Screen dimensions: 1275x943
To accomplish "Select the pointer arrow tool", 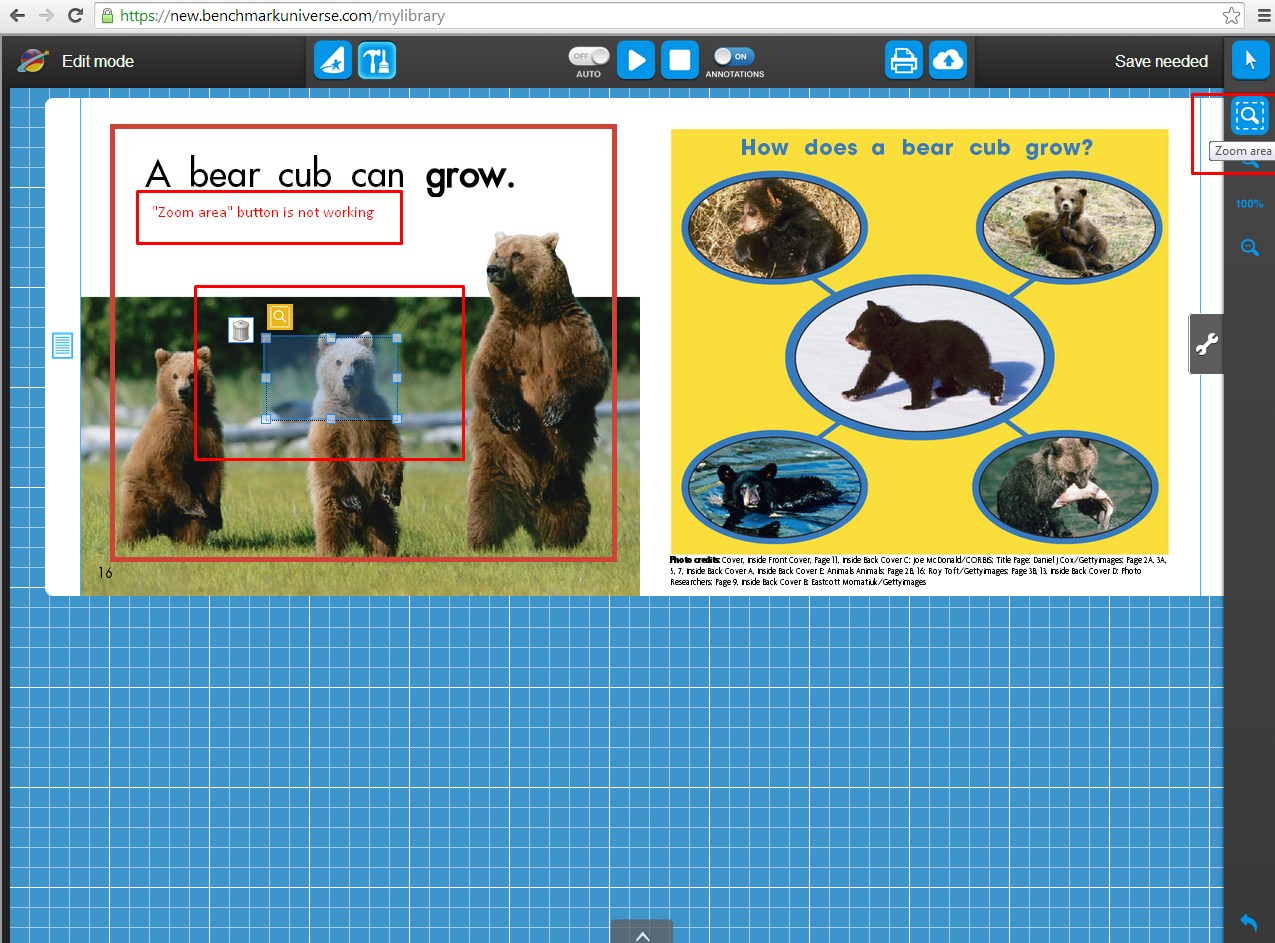I will 1250,61.
